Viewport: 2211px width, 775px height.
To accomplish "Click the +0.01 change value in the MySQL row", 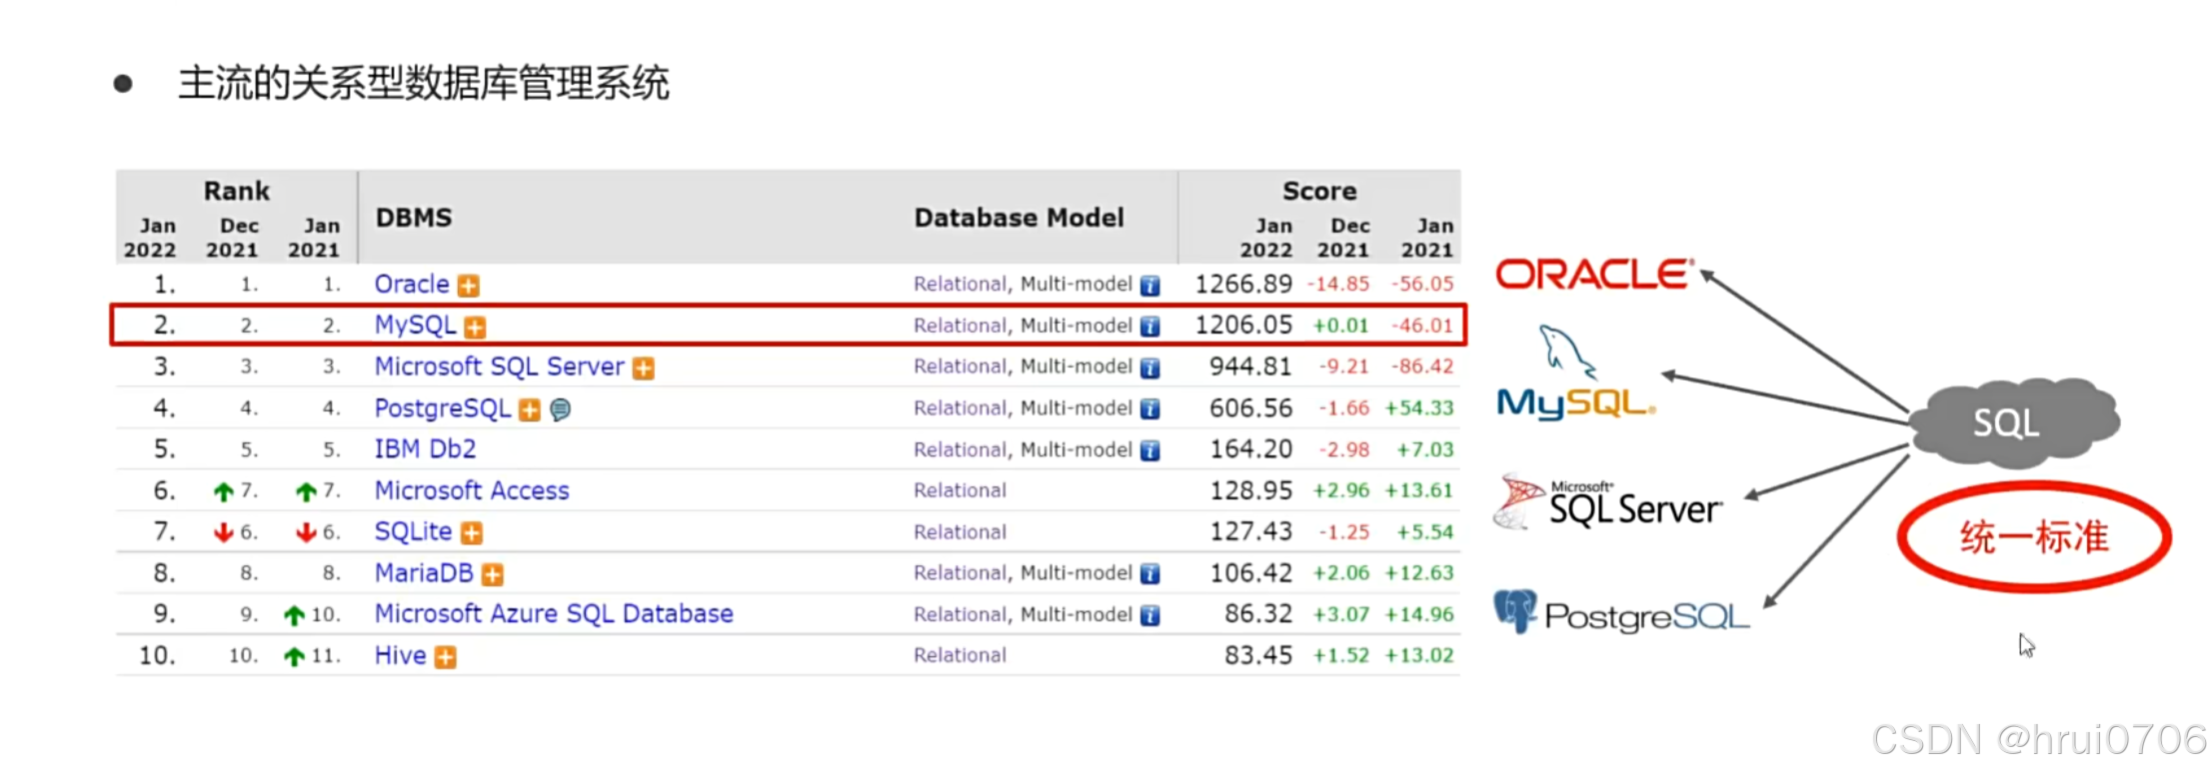I will [1340, 326].
